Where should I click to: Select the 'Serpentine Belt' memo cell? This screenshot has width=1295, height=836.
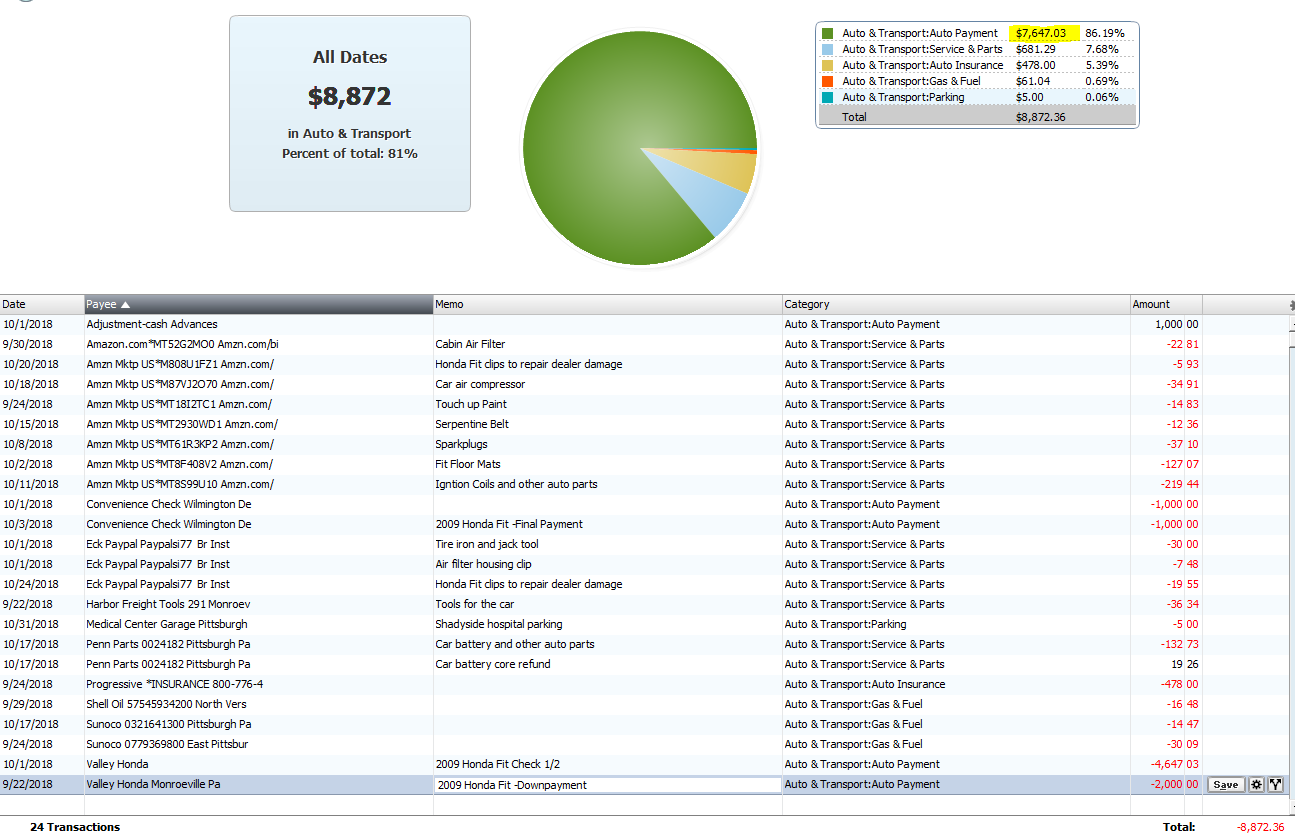[607, 424]
